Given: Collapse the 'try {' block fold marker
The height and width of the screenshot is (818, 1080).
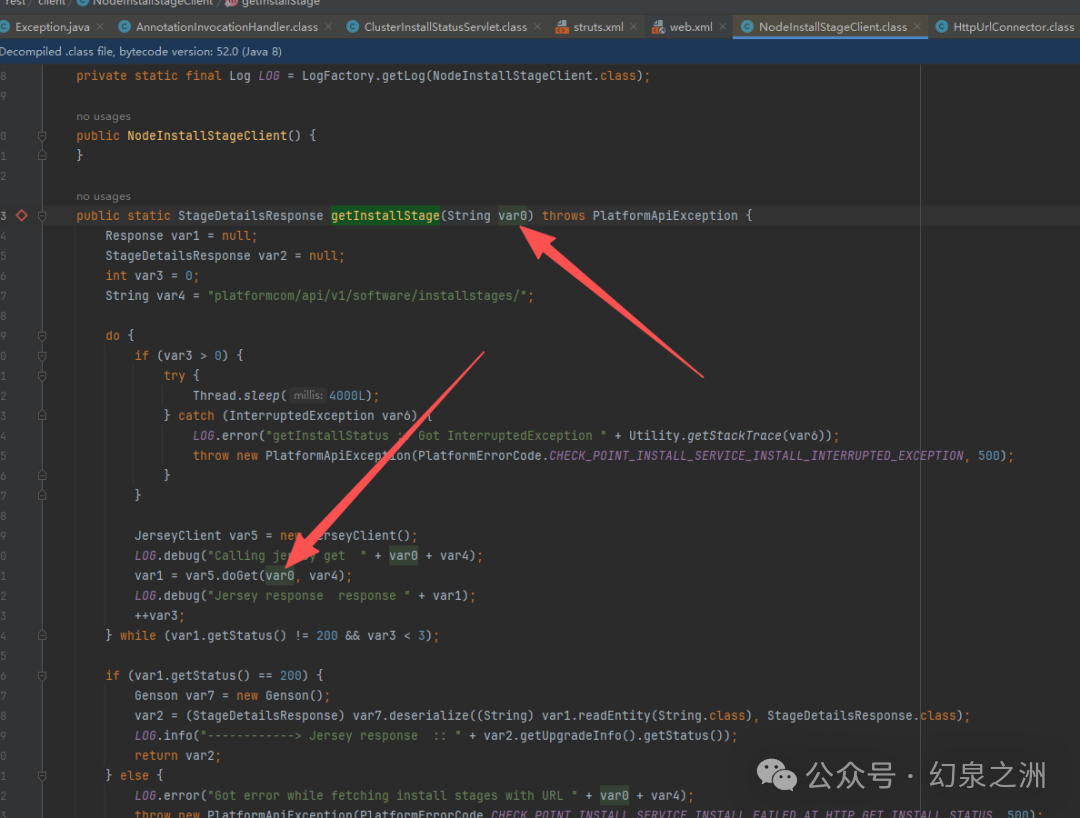Looking at the screenshot, I should tap(42, 376).
